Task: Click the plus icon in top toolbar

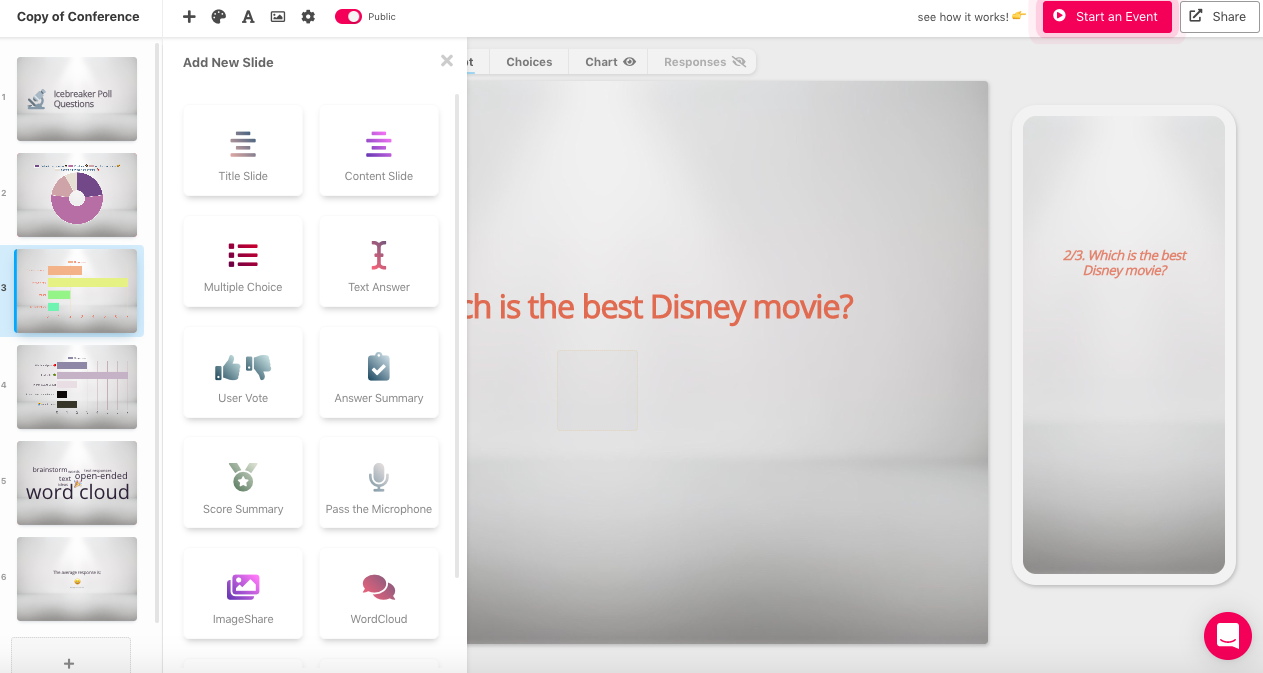Action: (189, 17)
